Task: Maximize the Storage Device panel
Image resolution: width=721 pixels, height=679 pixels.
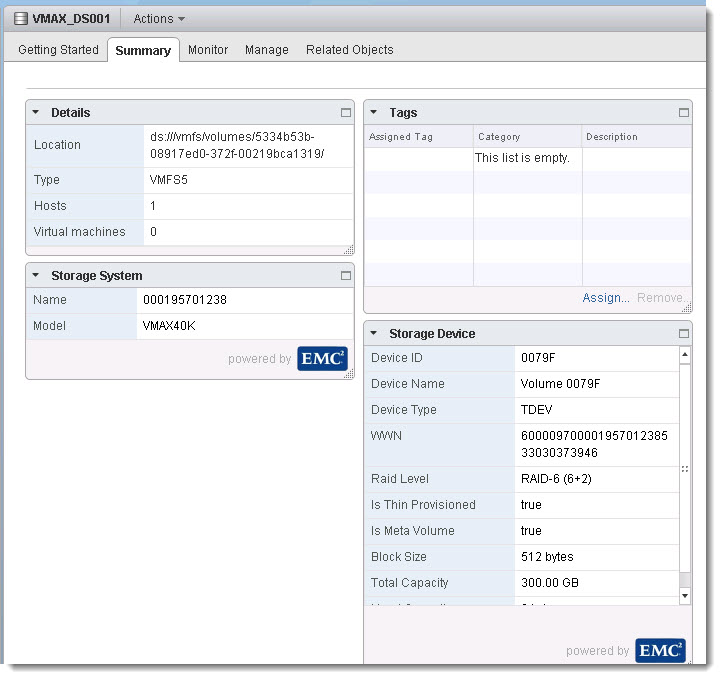Action: [x=684, y=333]
